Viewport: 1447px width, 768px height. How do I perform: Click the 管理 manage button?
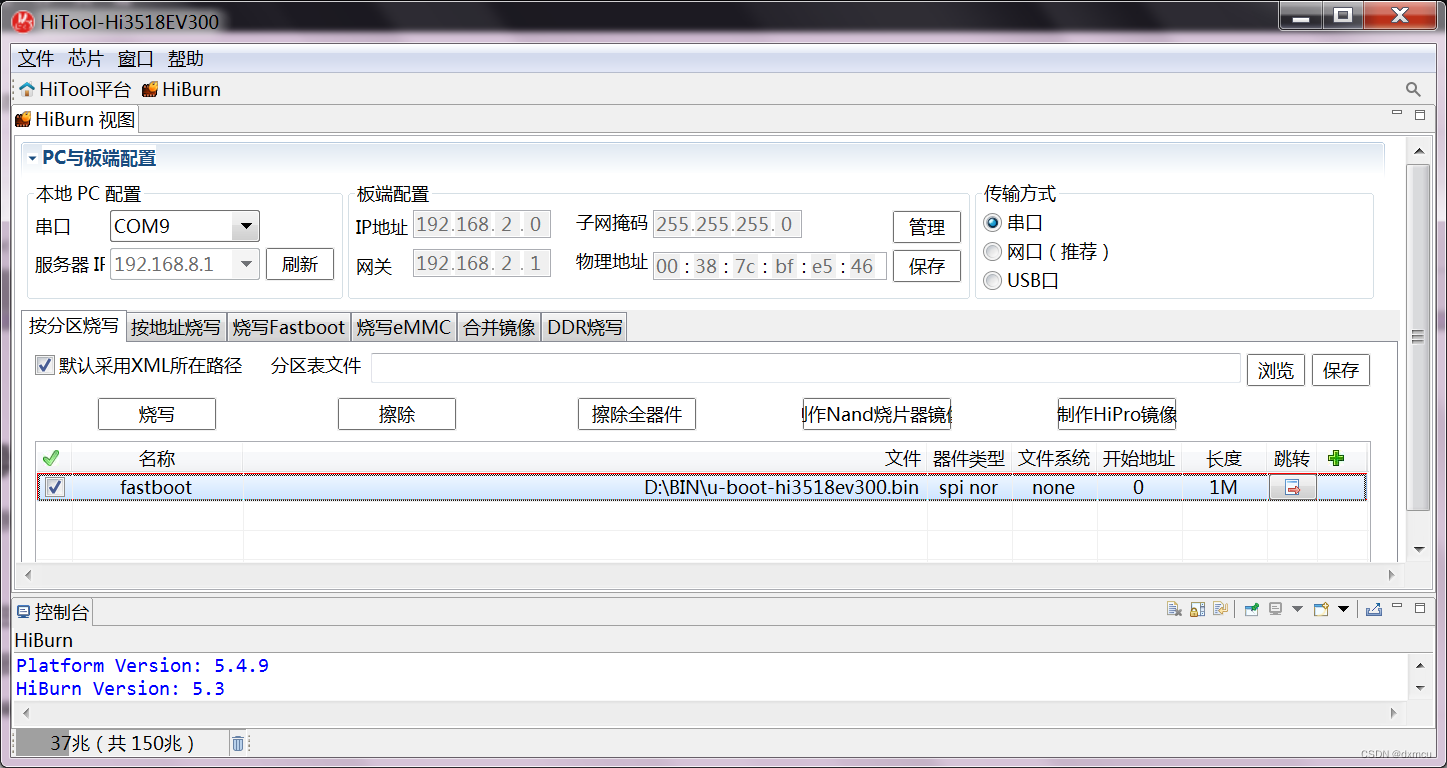click(927, 227)
